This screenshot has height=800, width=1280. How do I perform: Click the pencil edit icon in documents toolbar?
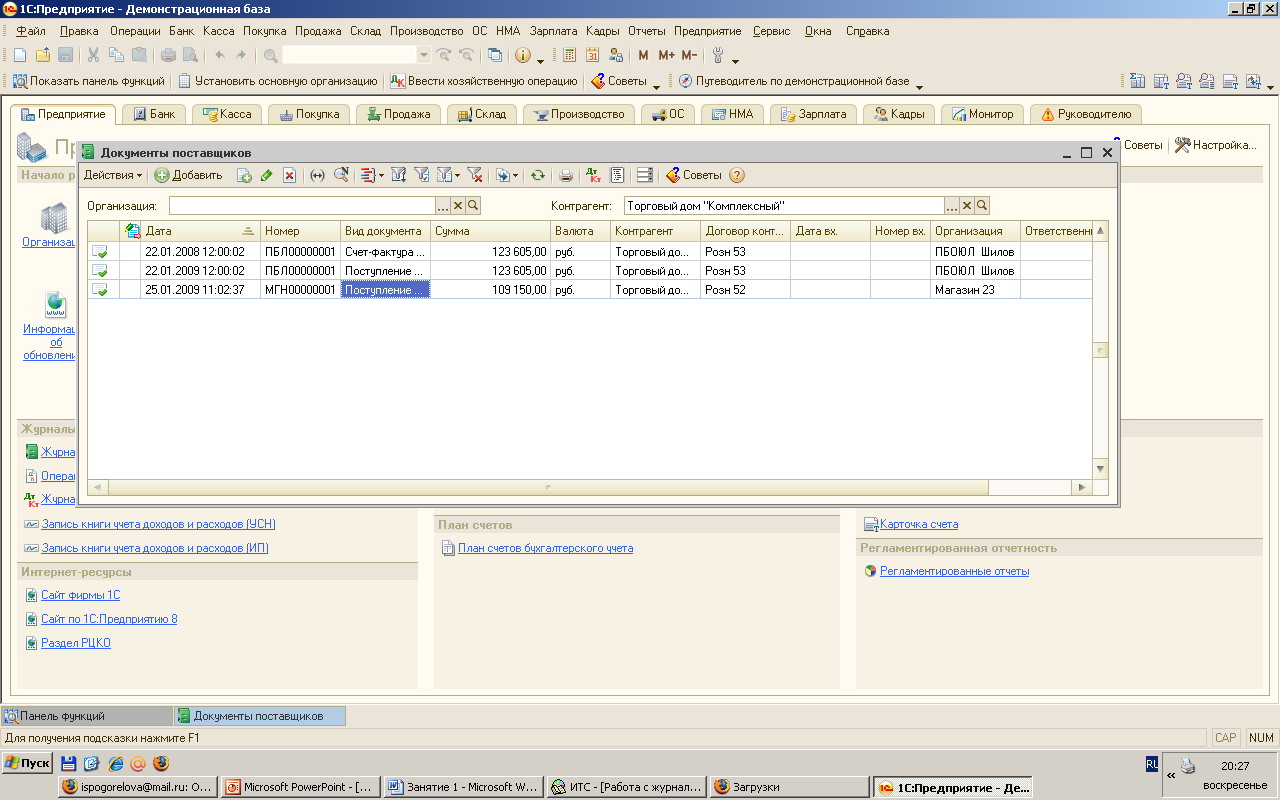tap(266, 175)
